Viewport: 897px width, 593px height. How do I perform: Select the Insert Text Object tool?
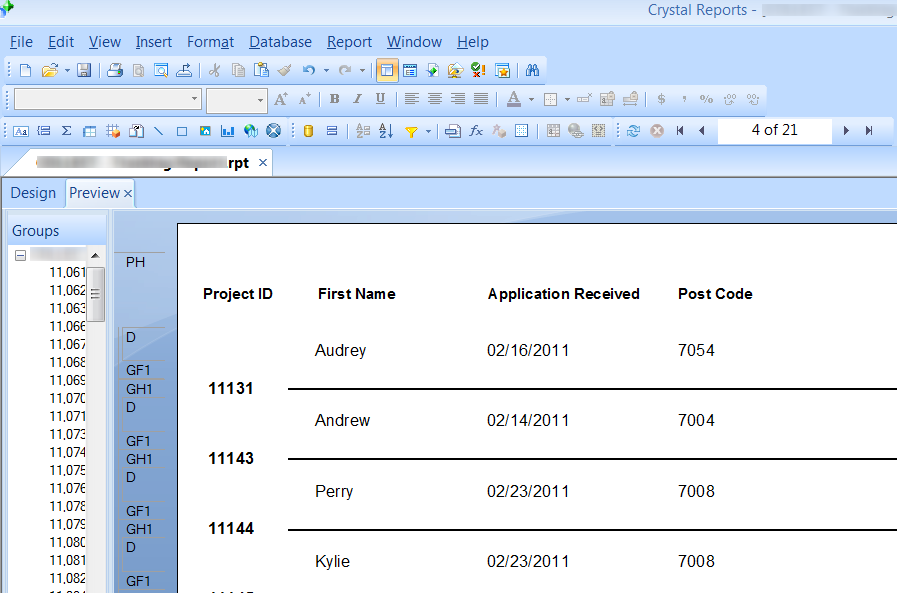(x=19, y=131)
